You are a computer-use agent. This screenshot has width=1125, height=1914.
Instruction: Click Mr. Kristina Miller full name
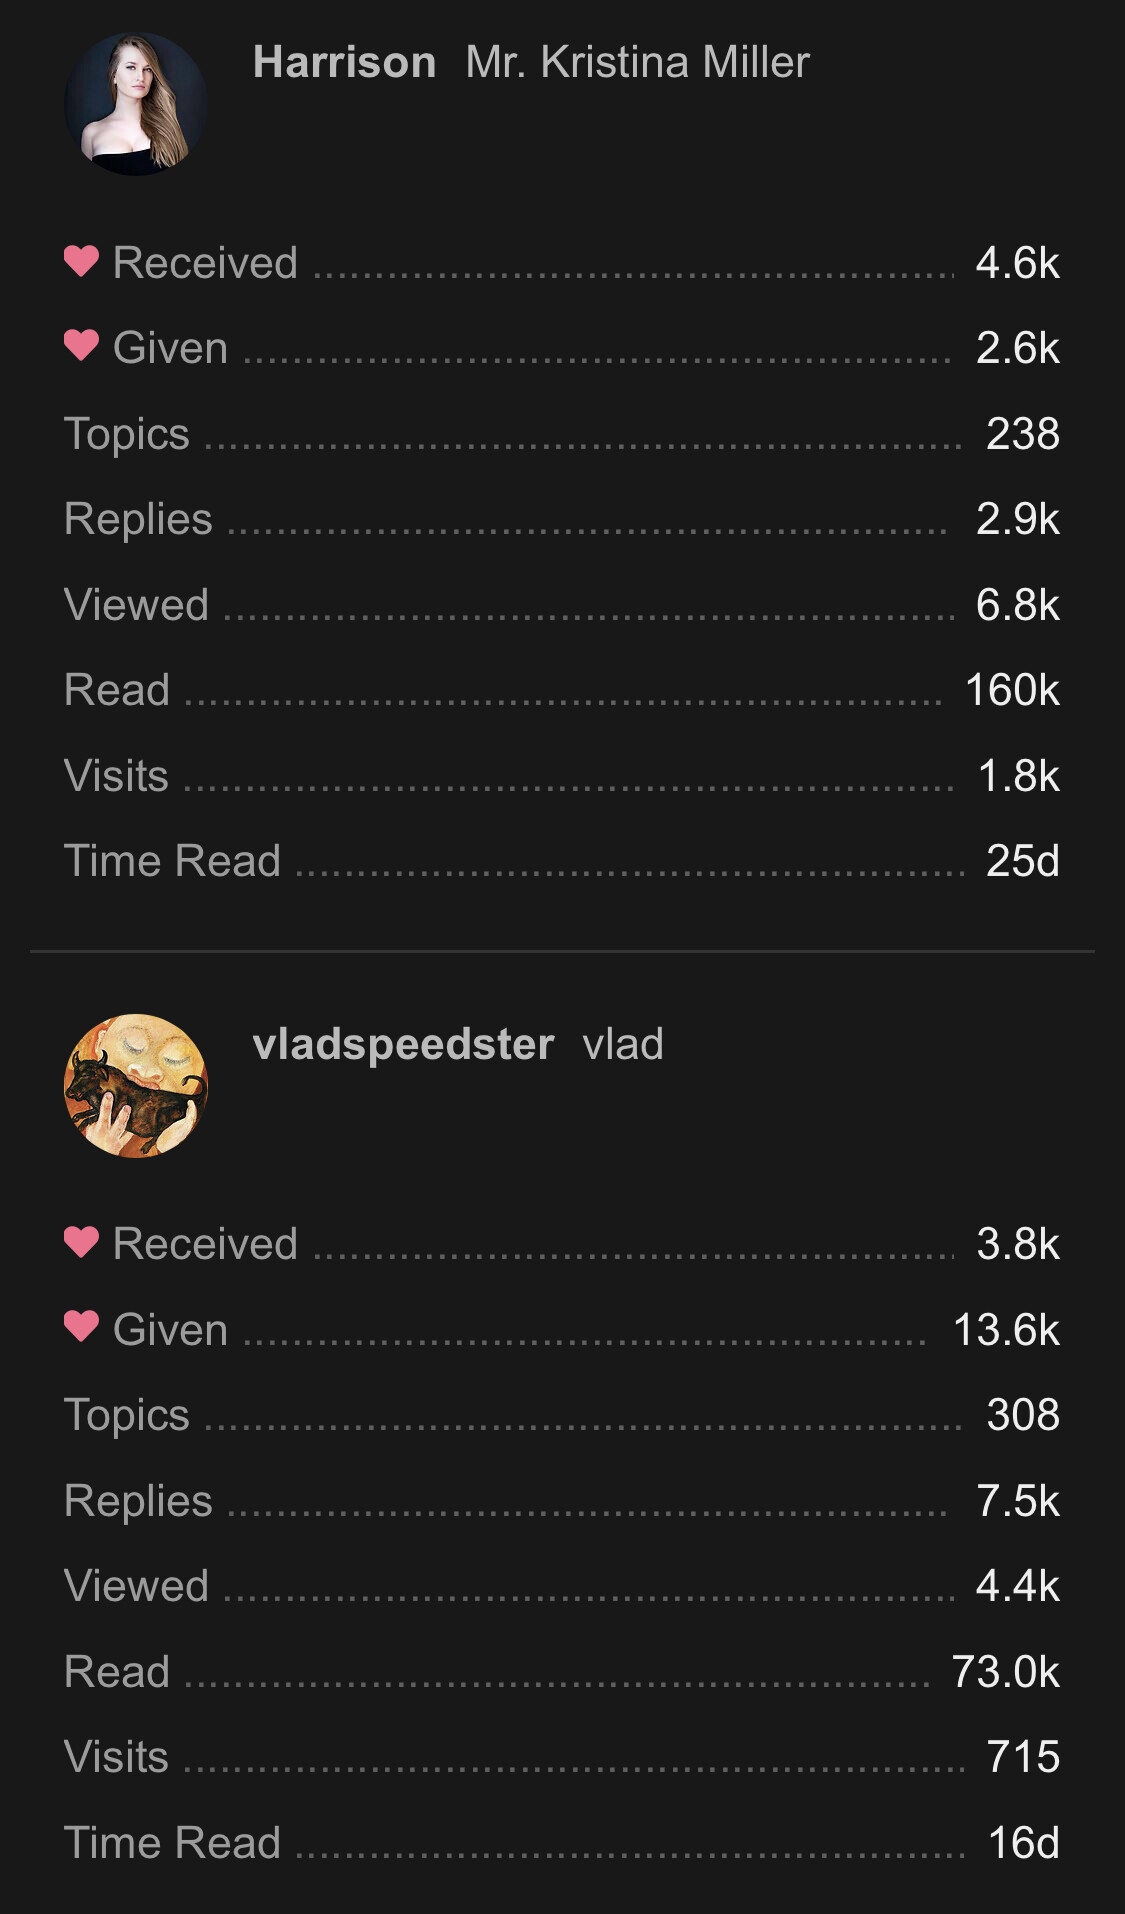click(x=637, y=62)
